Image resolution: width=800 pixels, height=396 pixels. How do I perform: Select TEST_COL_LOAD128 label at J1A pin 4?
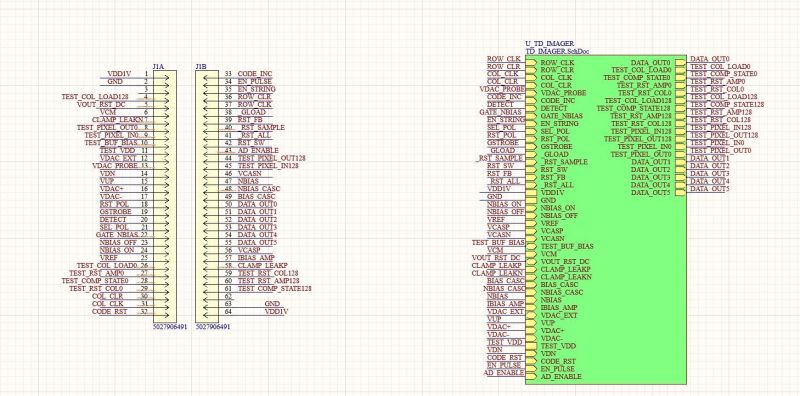click(x=95, y=96)
